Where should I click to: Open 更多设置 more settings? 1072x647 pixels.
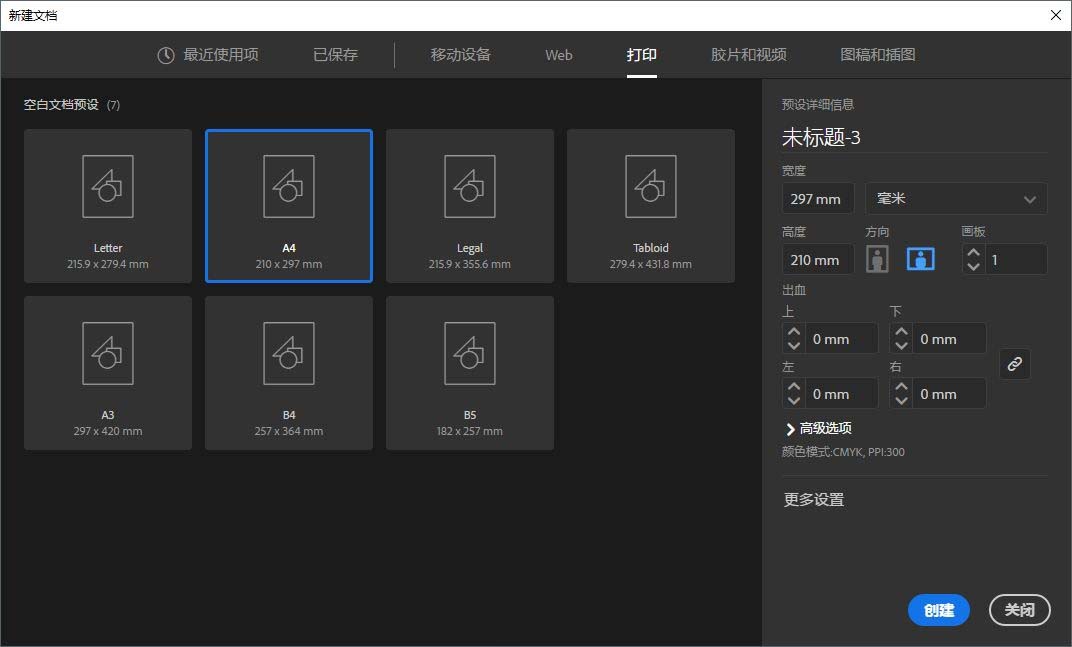point(814,500)
